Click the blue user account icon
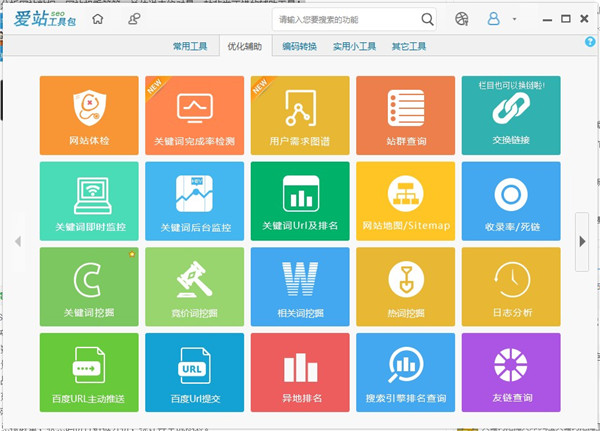Image resolution: width=600 pixels, height=431 pixels. click(x=493, y=18)
